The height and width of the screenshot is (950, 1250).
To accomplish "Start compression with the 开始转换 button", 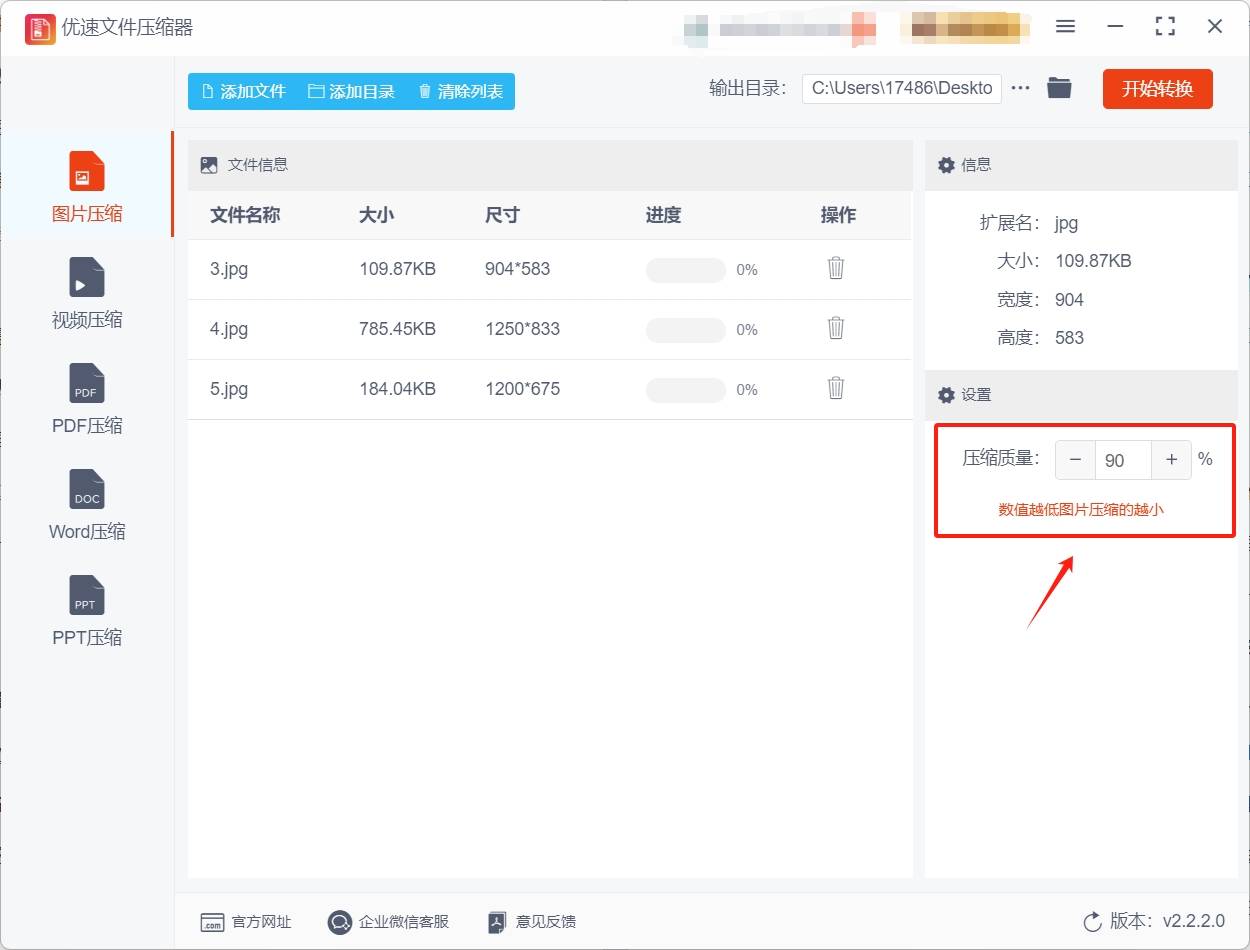I will tap(1157, 88).
